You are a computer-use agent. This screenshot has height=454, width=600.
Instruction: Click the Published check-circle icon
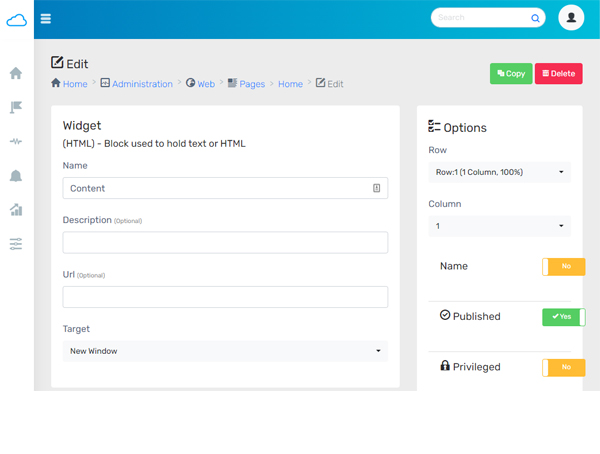point(445,315)
